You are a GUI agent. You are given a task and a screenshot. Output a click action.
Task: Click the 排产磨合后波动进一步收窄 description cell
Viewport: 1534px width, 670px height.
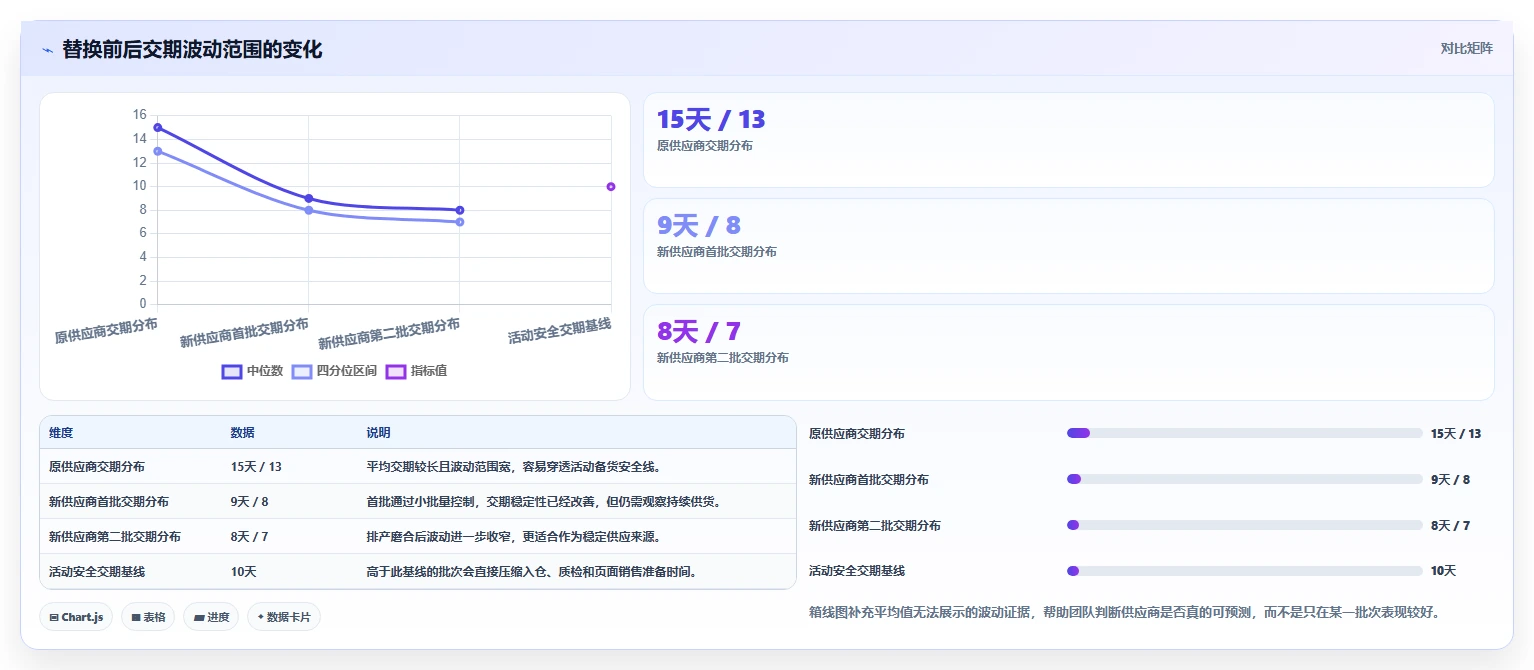[x=513, y=537]
